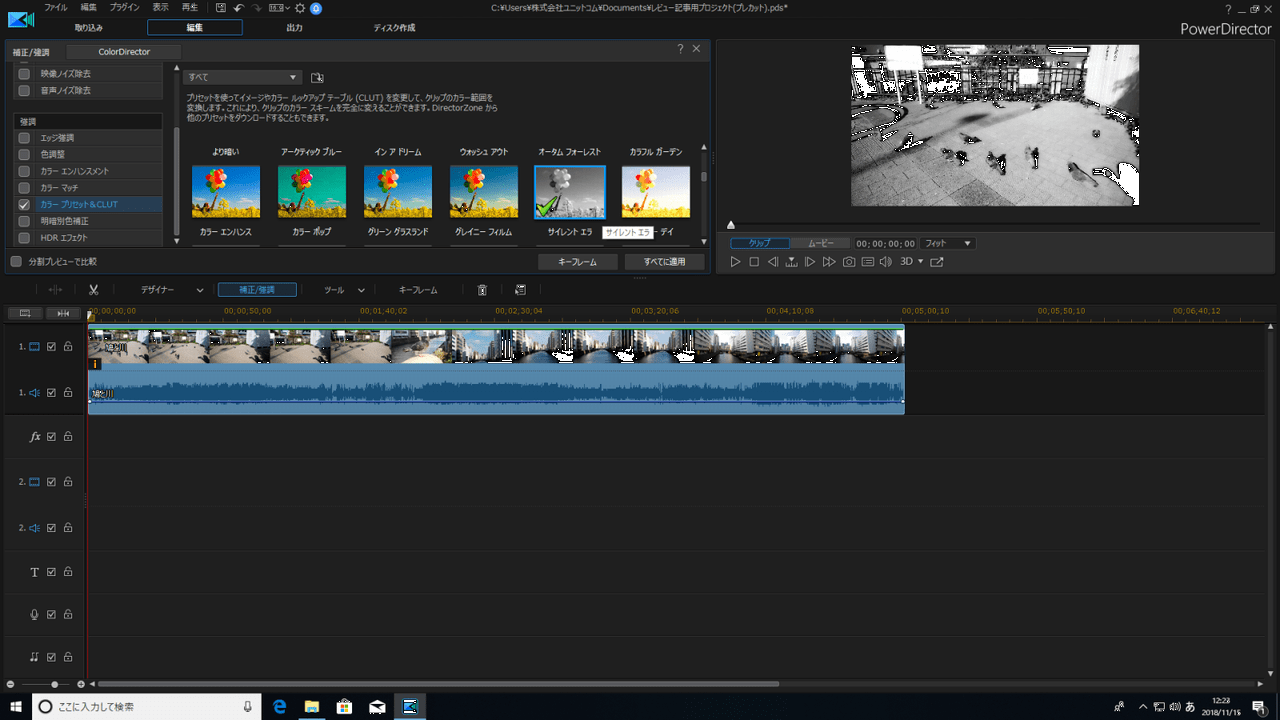Open the 再生 menu
The image size is (1280, 720).
189,7
